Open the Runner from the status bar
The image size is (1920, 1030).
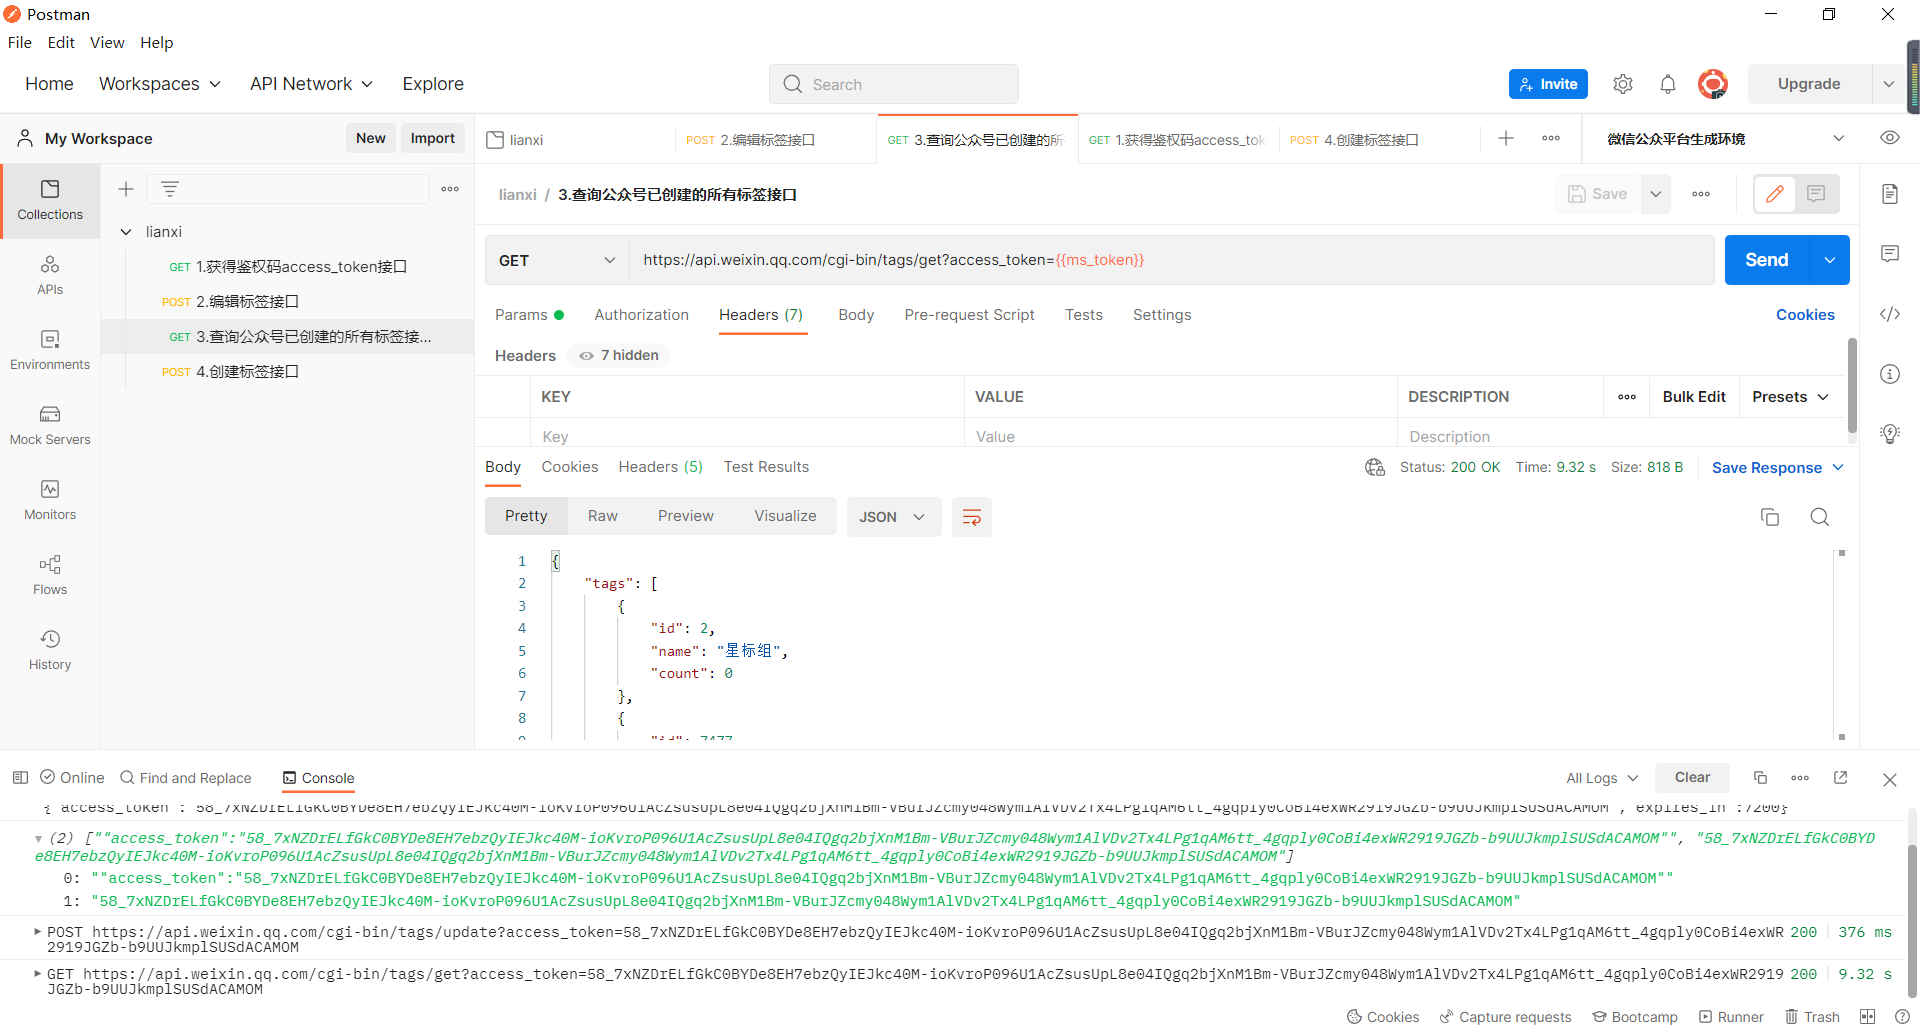pos(1731,1016)
